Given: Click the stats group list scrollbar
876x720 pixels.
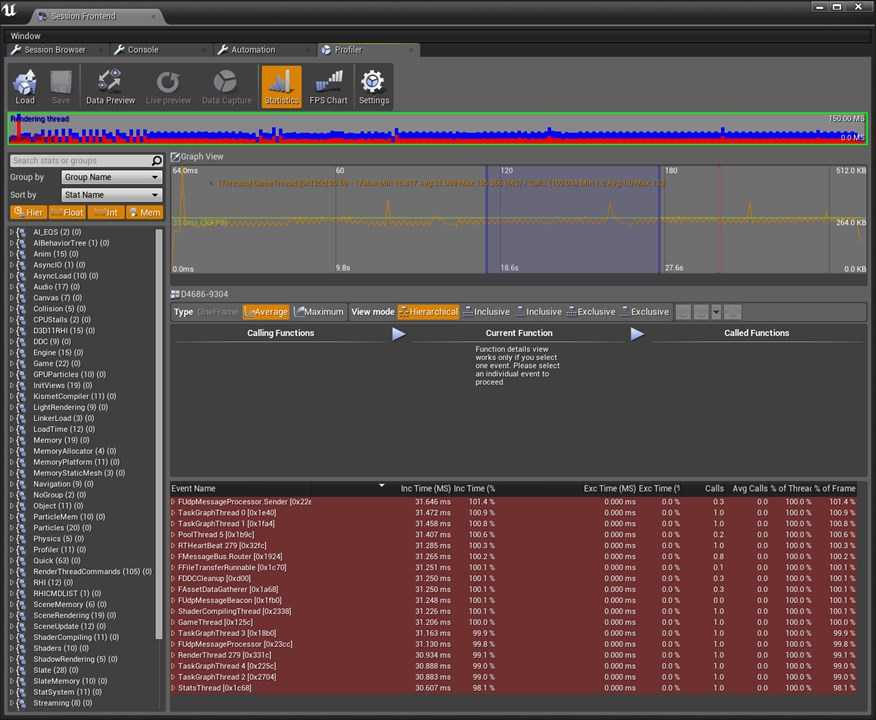Looking at the screenshot, I should click(x=159, y=433).
